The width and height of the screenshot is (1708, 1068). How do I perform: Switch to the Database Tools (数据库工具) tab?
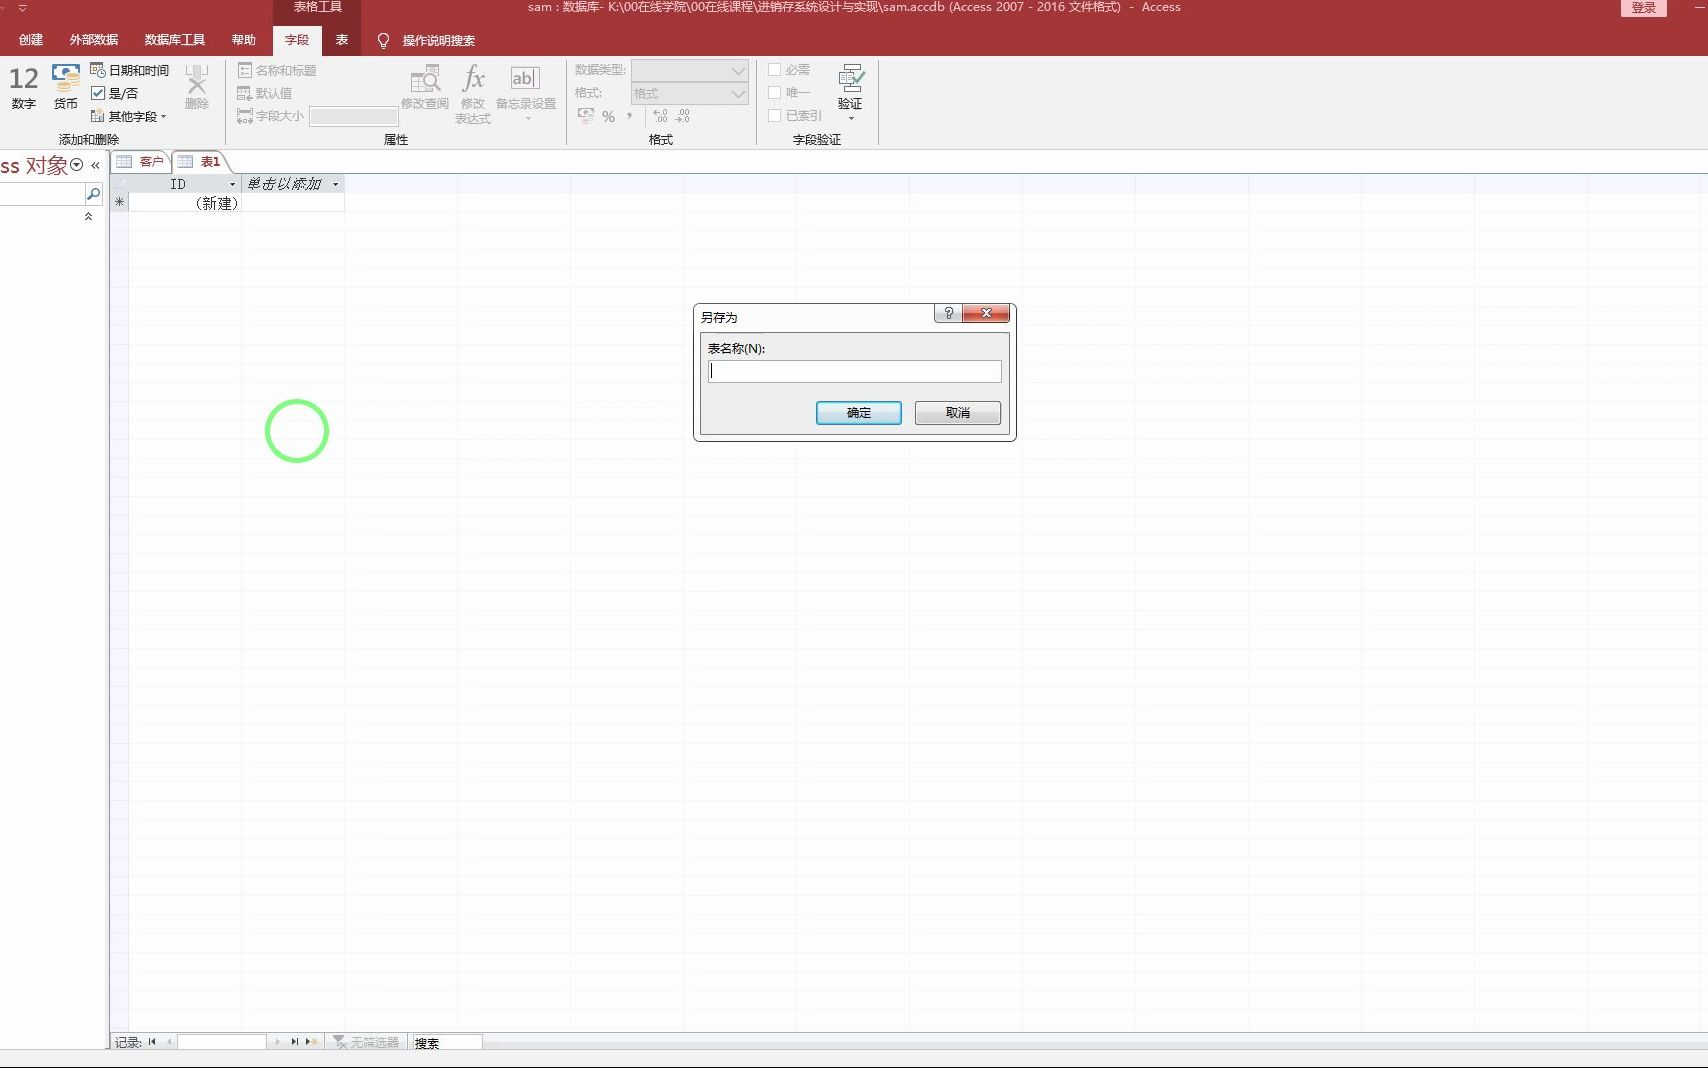175,40
